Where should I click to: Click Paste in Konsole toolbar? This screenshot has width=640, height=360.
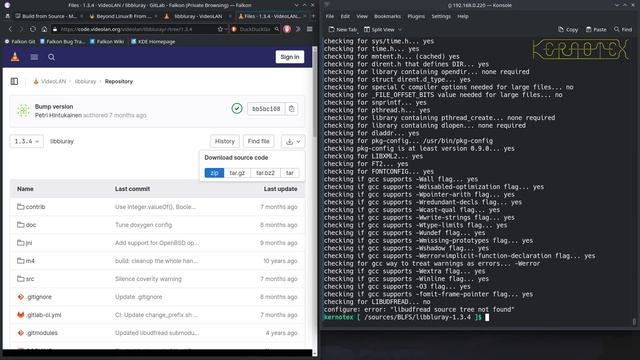[x=596, y=29]
